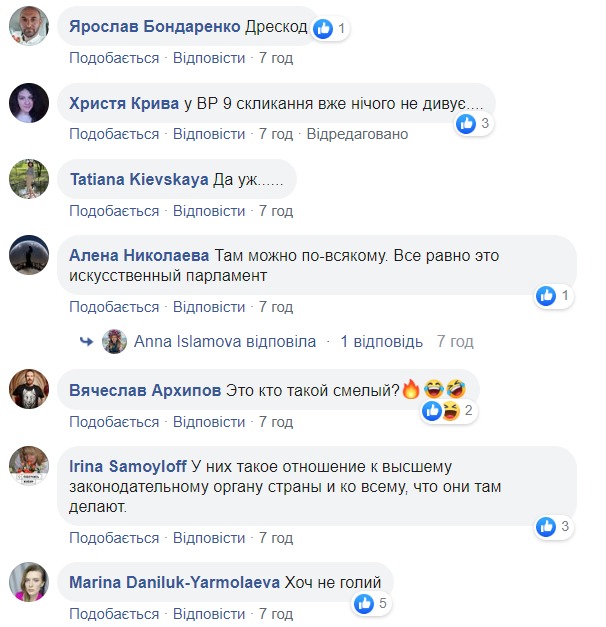Open Anna Islamova's small avatar
The width and height of the screenshot is (606, 627).
tap(114, 341)
